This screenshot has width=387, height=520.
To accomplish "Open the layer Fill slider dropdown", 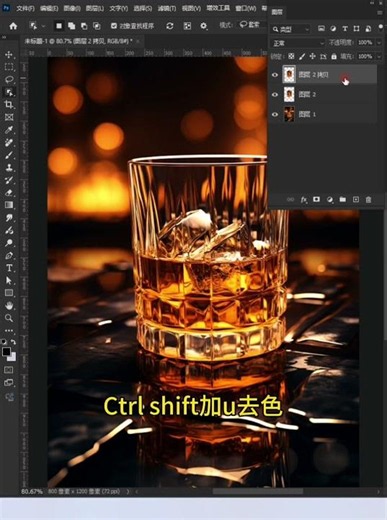I will (379, 57).
